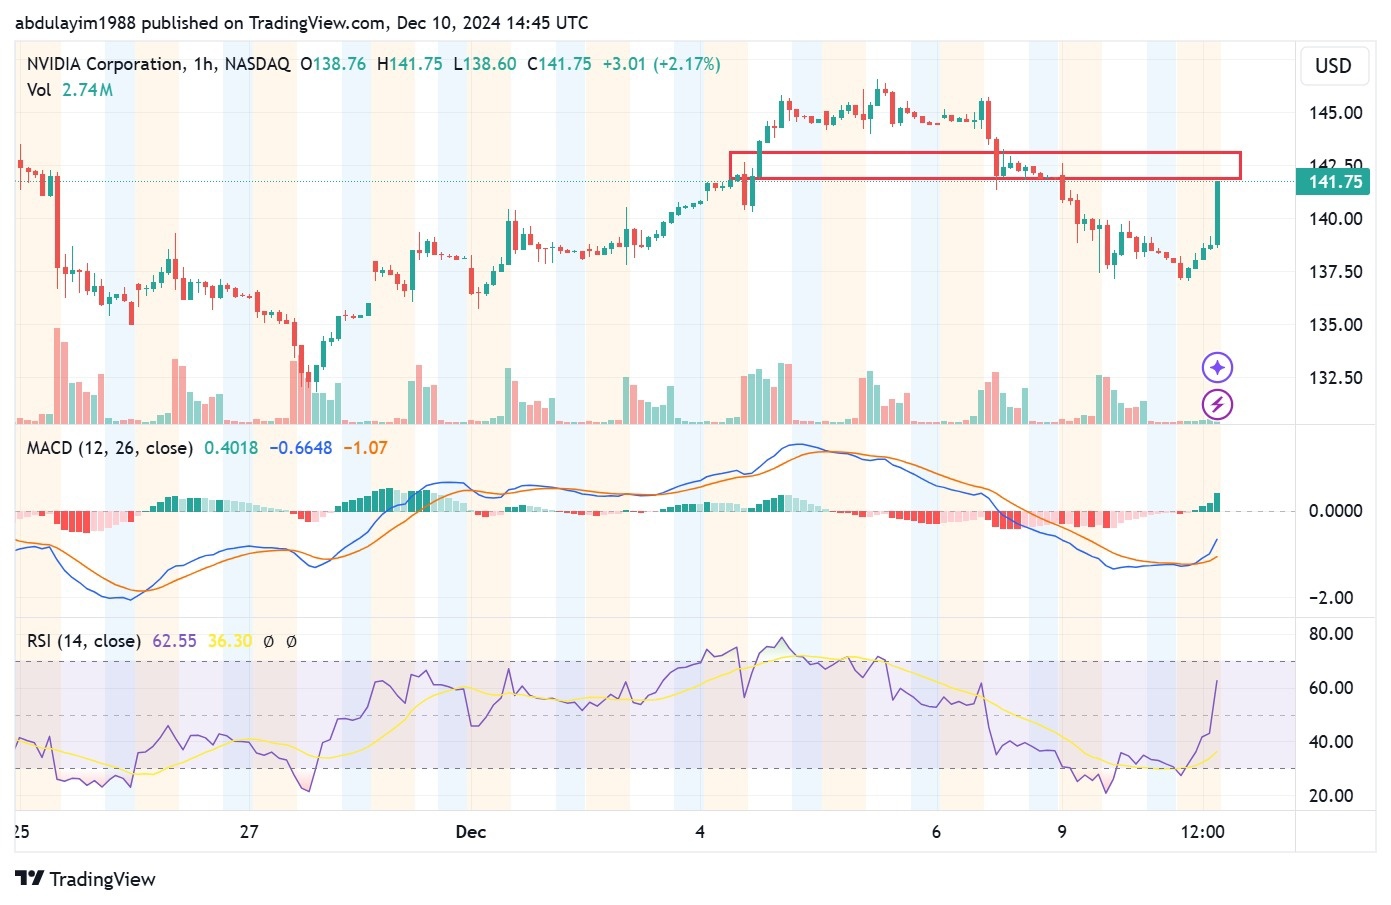Click the 137.50 price axis label

[x=1335, y=272]
